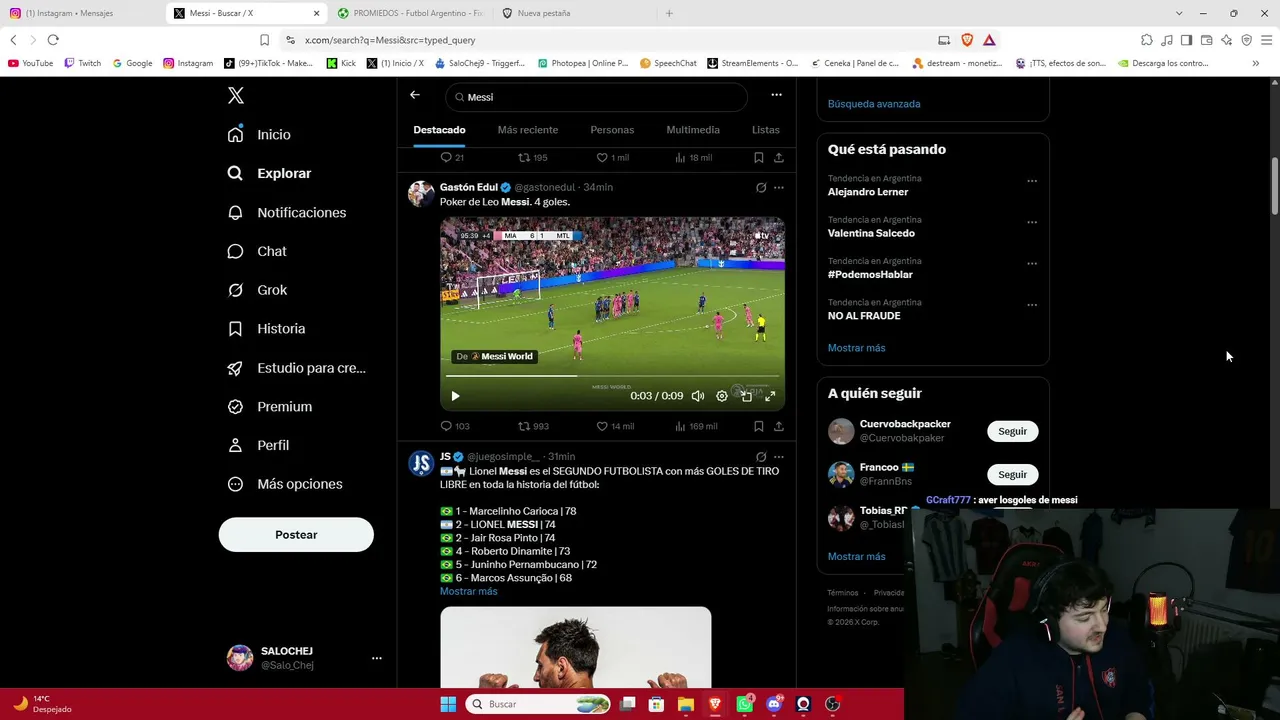Open Historia in the sidebar
Image resolution: width=1280 pixels, height=720 pixels.
pyautogui.click(x=266, y=329)
